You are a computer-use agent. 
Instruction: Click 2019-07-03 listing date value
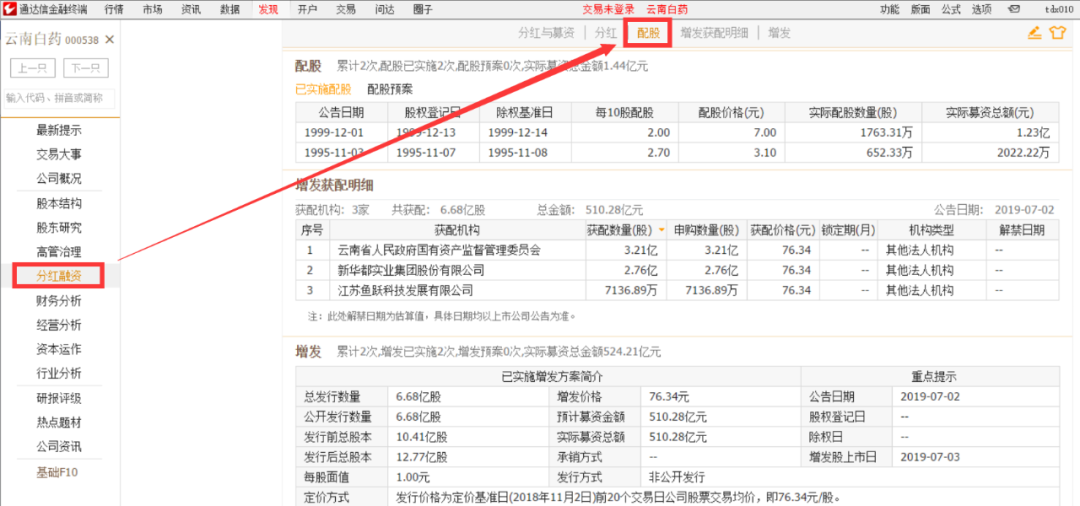(x=930, y=456)
